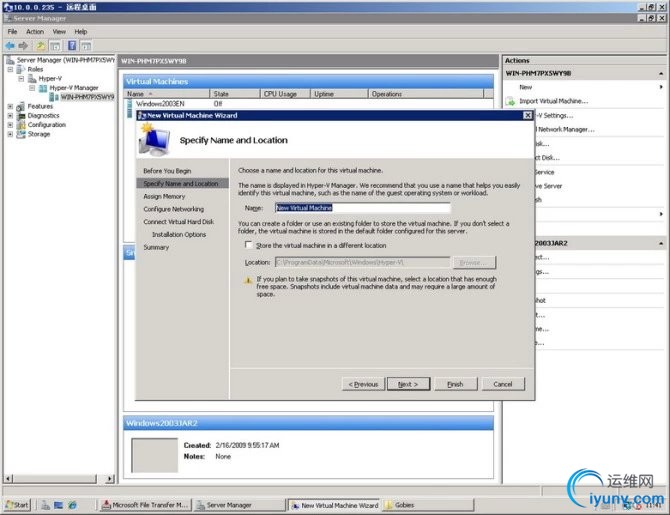Click Show Desktop quick launch icon
The height and width of the screenshot is (515, 670).
click(59, 505)
